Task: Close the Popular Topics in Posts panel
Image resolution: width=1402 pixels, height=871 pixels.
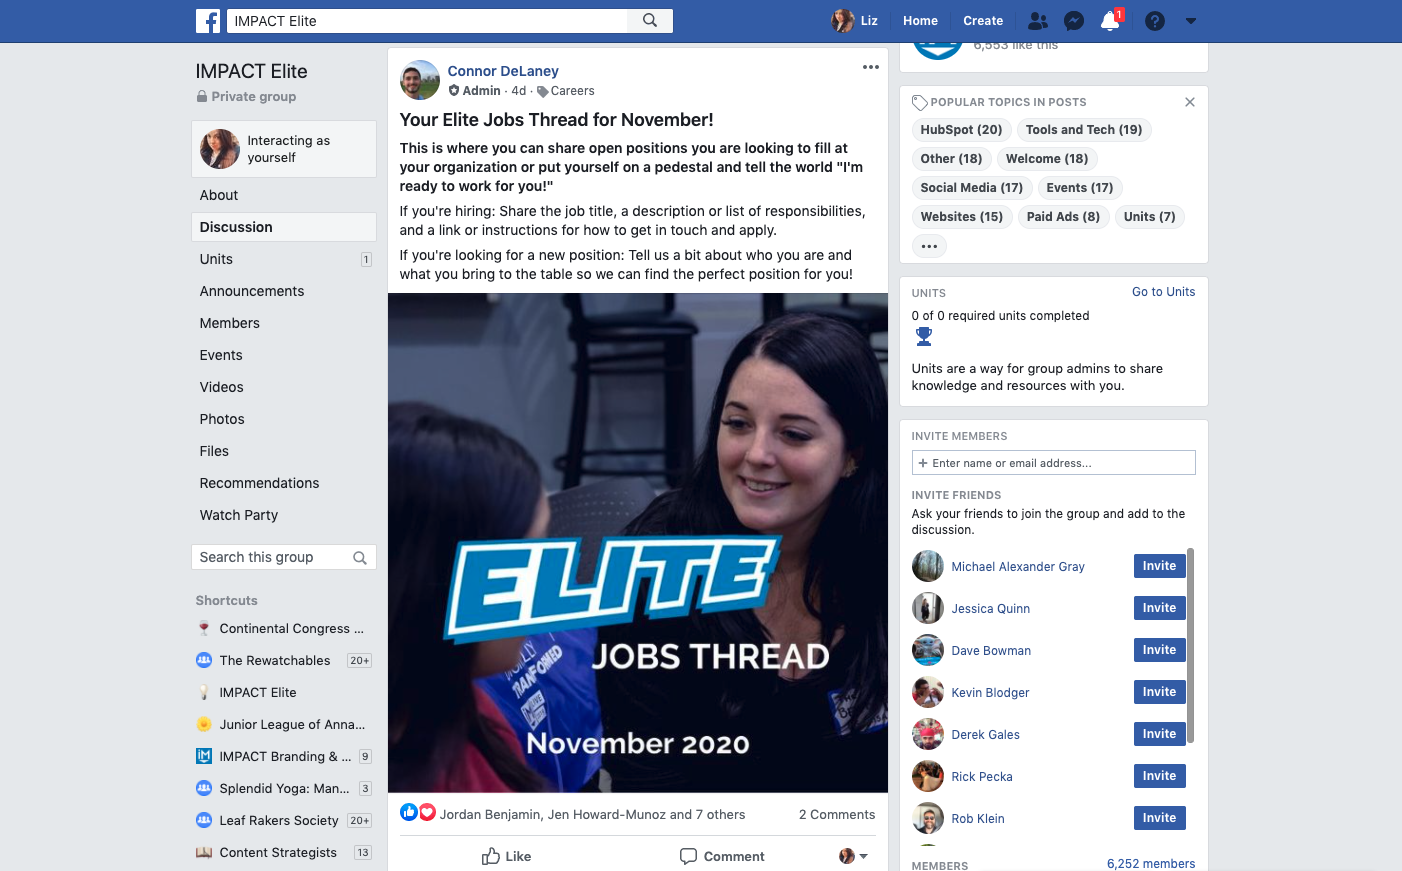Action: [x=1190, y=102]
